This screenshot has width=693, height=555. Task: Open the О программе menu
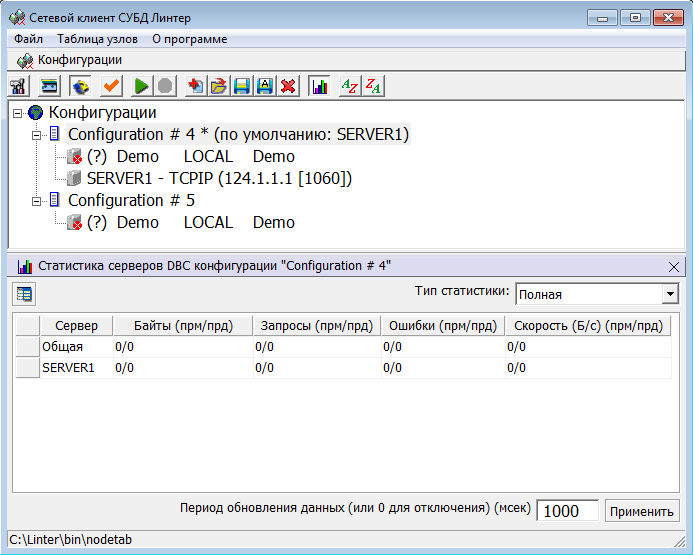190,39
